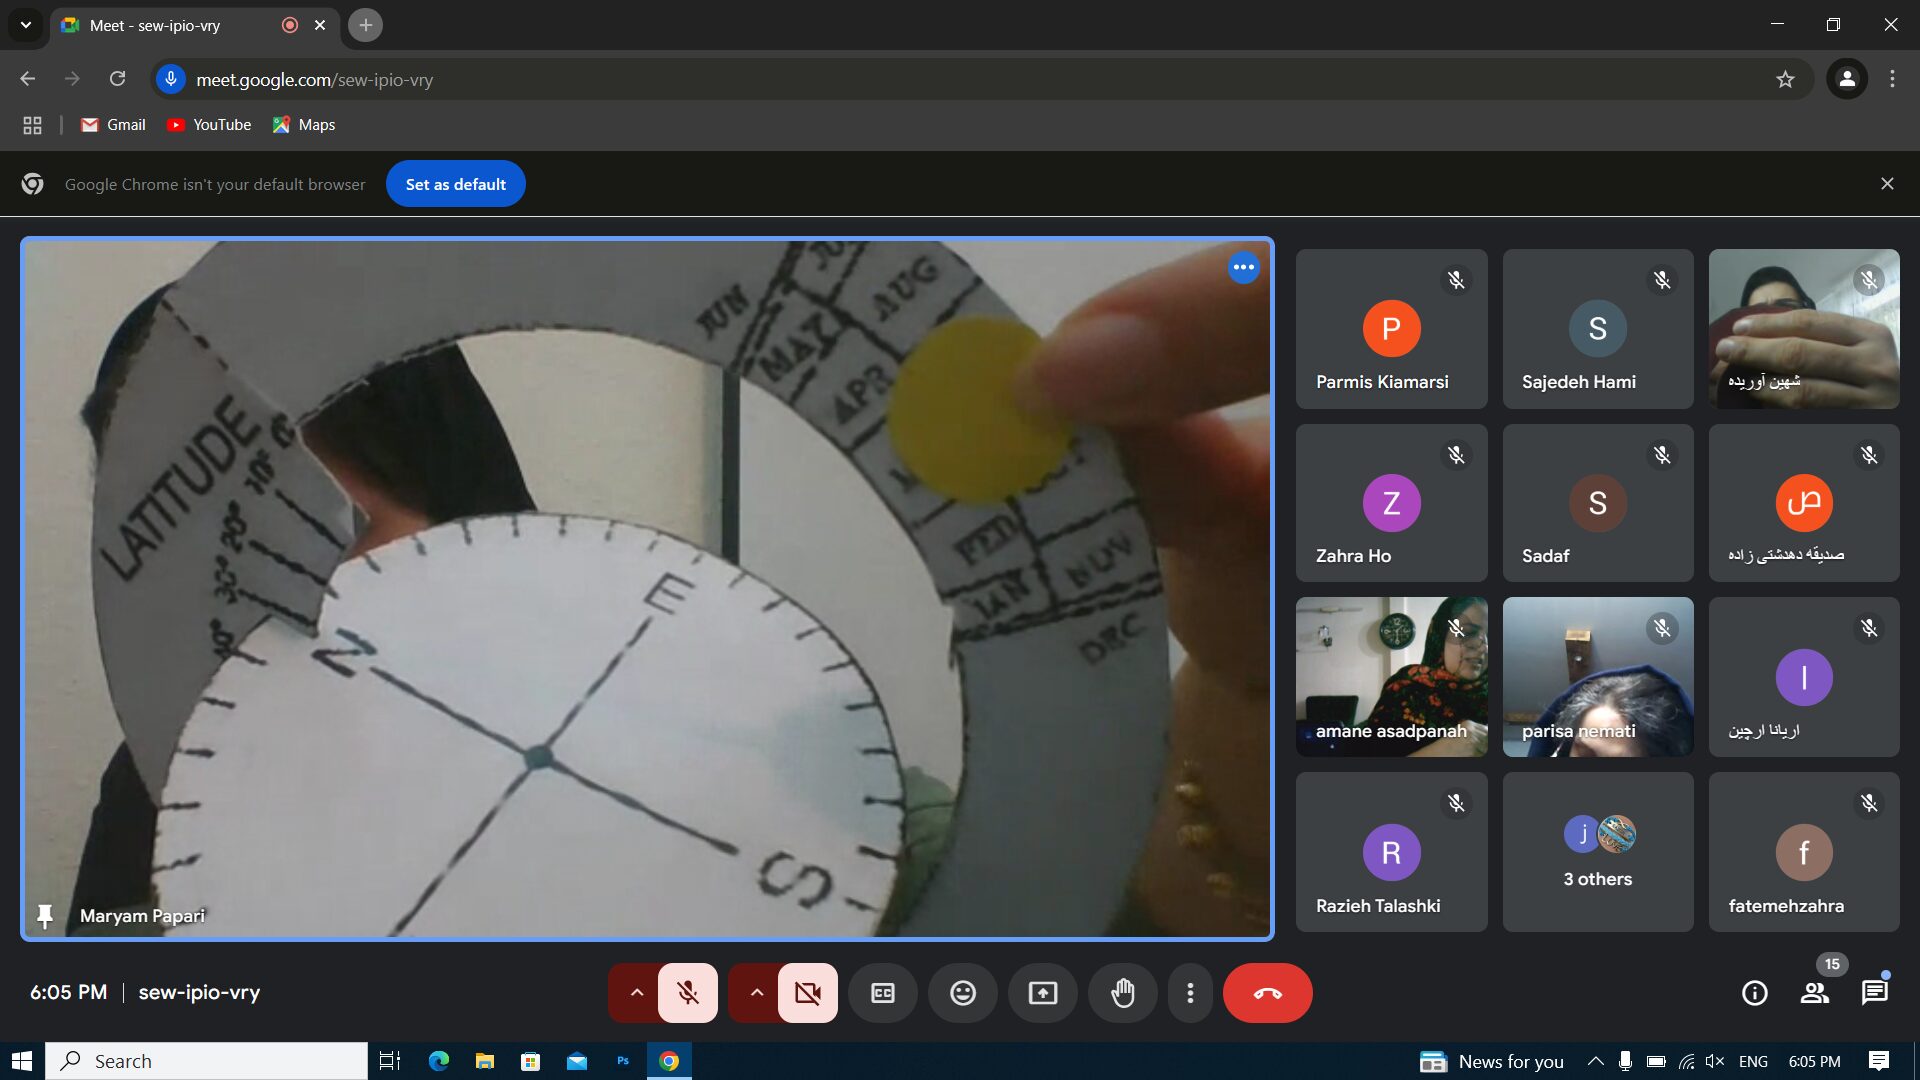Open more options three-dot menu in call bar

(x=1190, y=993)
